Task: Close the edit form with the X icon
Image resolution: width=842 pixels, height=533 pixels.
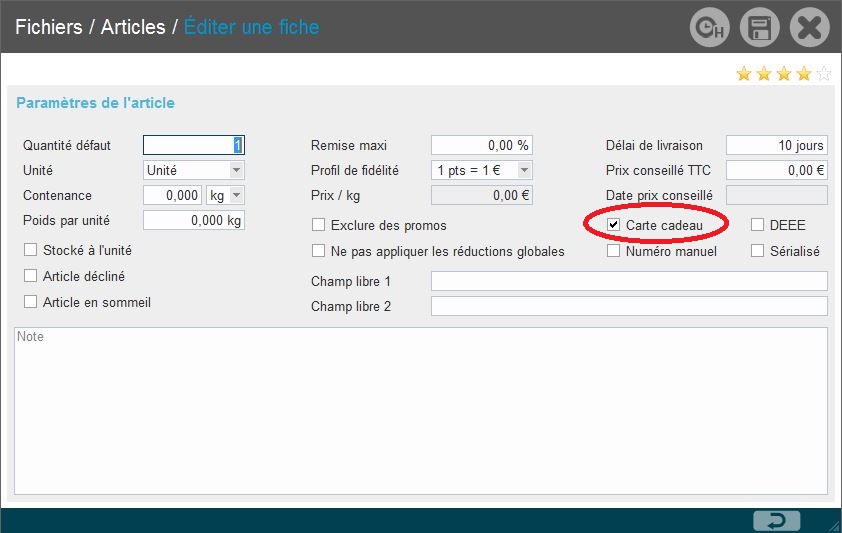Action: [809, 27]
